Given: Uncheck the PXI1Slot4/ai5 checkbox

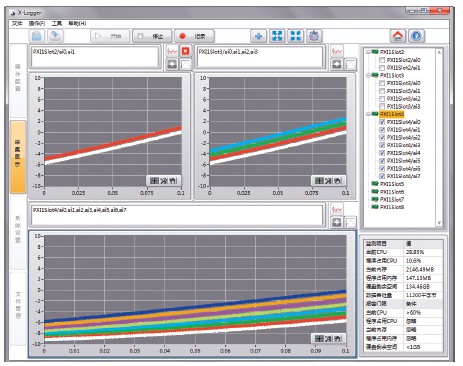Looking at the screenshot, I should pyautogui.click(x=382, y=161).
